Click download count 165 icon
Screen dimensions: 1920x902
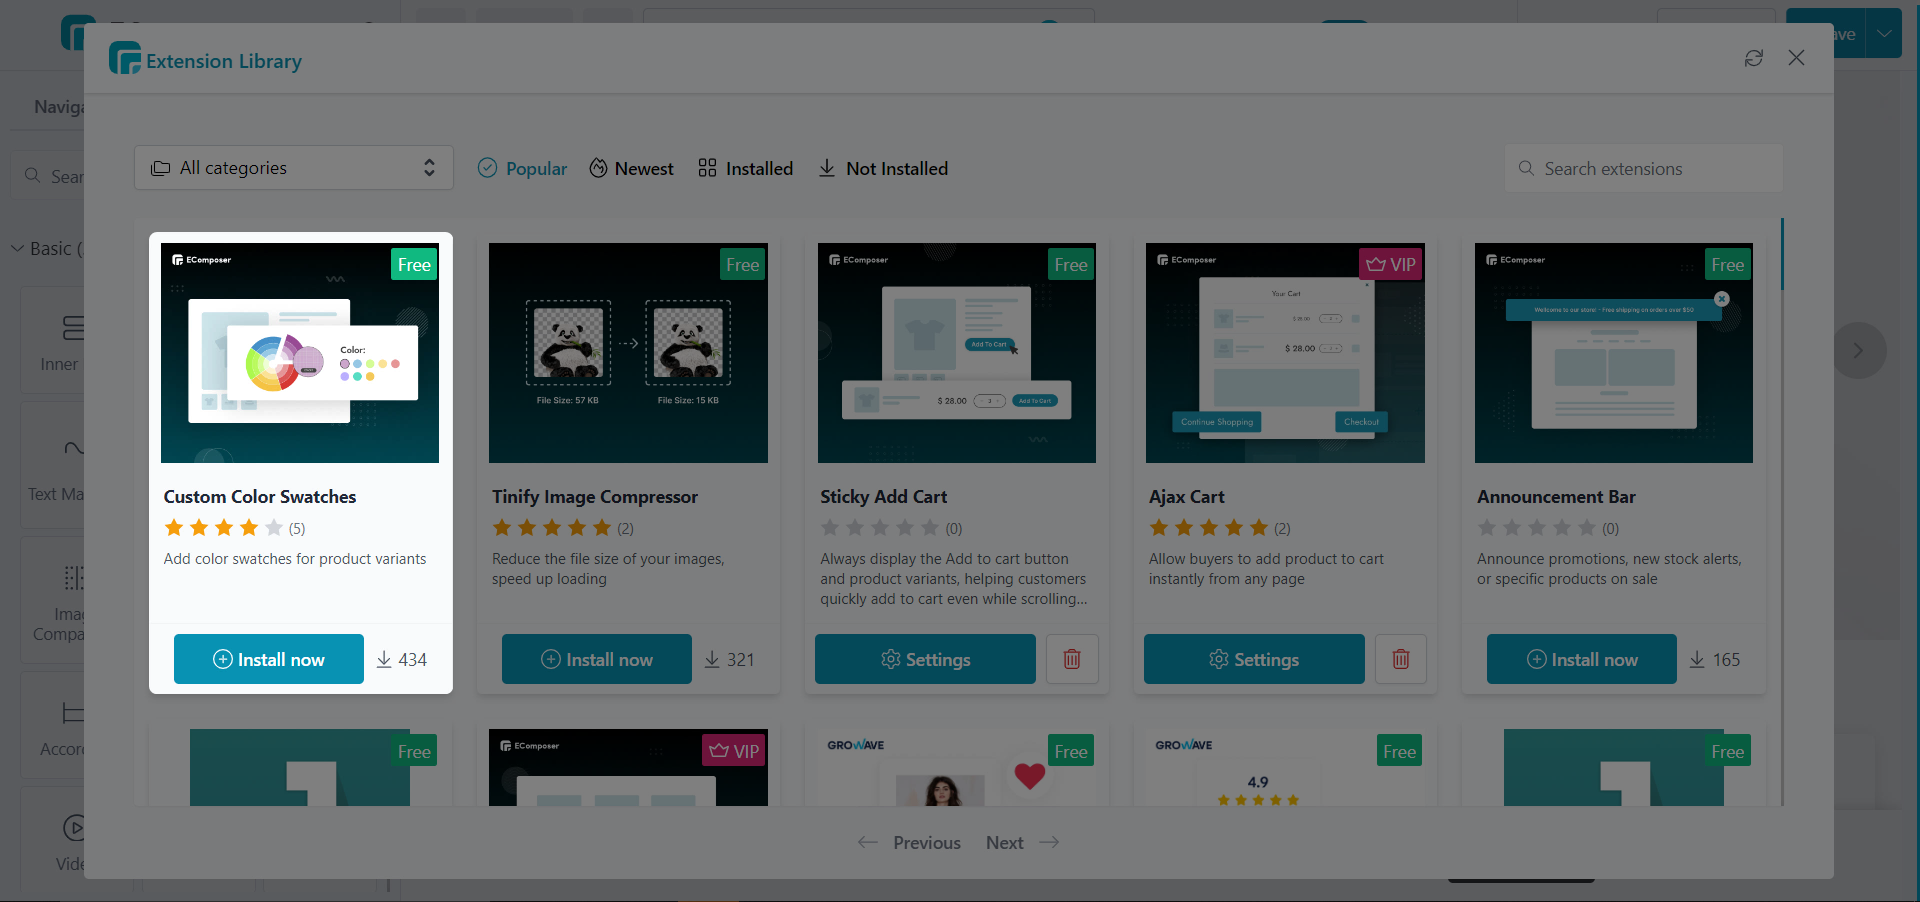click(x=1697, y=659)
